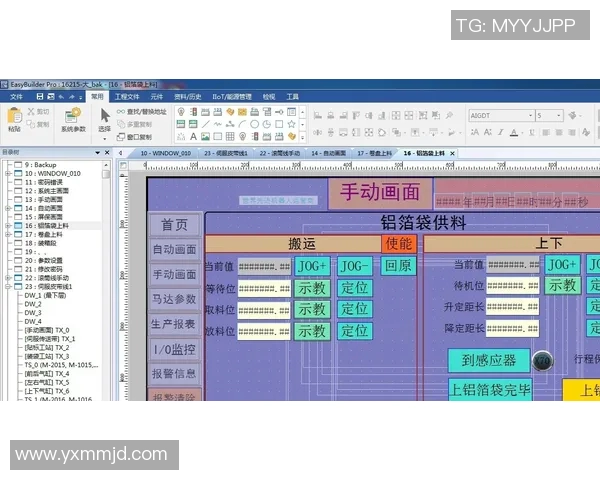Click the underline text icon
Image resolution: width=600 pixels, height=480 pixels.
pos(532,132)
